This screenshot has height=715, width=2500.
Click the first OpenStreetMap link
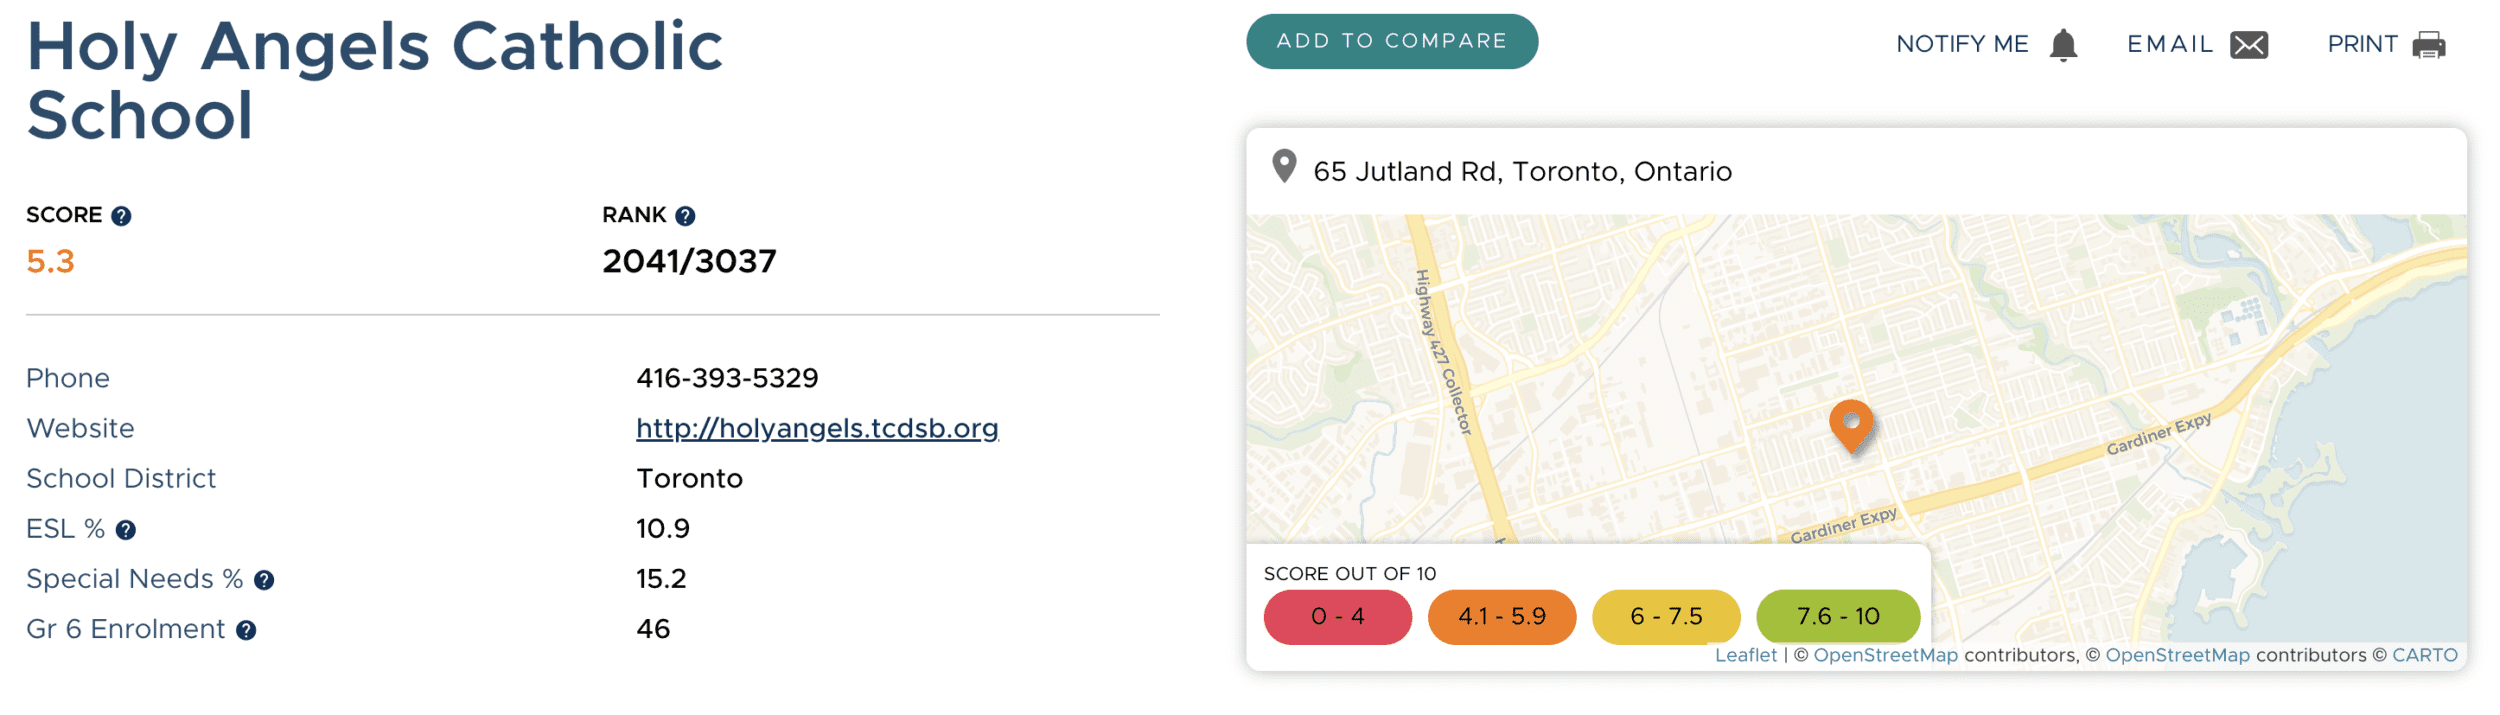[1885, 655]
